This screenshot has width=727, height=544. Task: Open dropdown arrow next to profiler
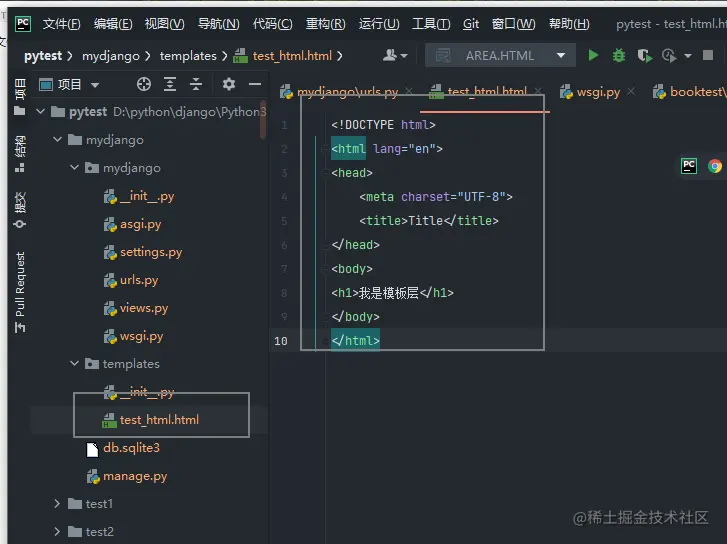coord(688,56)
